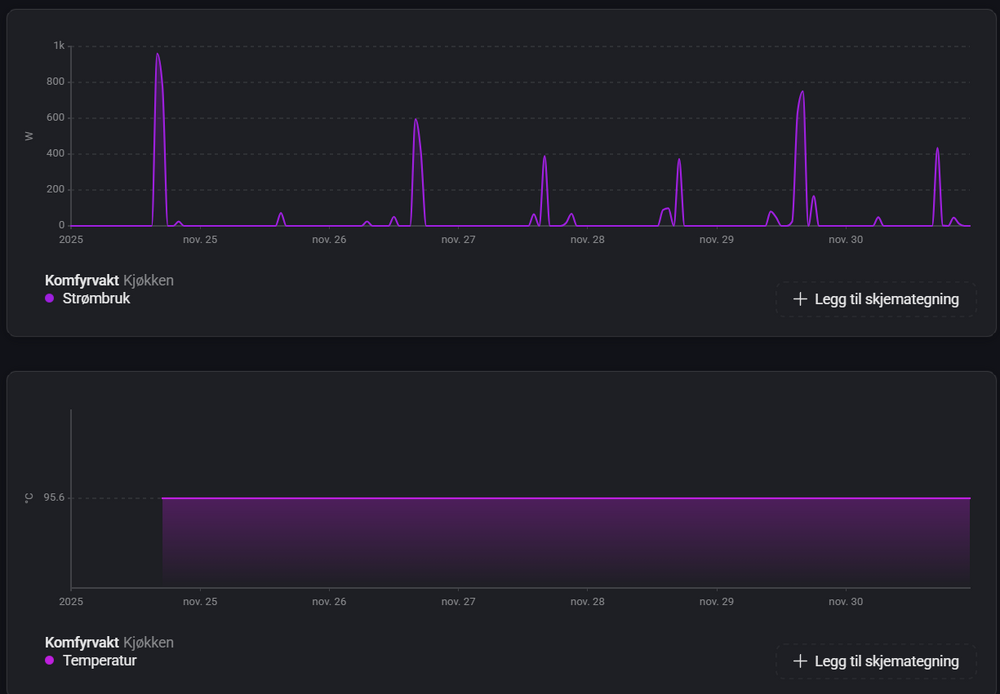Image resolution: width=1000 pixels, height=694 pixels.
Task: Click the 95.6 value on the temperature axis
Action: tap(54, 498)
